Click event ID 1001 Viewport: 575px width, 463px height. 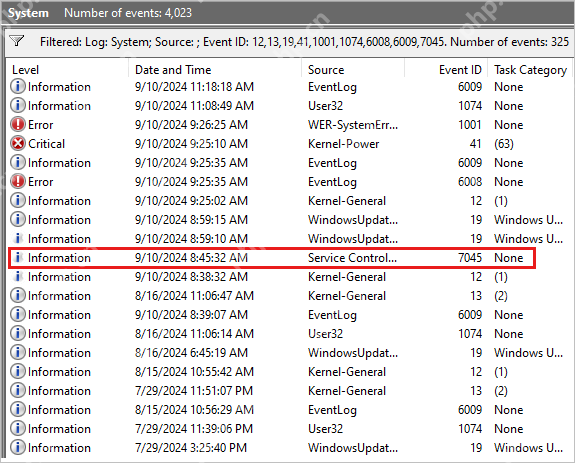(470, 125)
